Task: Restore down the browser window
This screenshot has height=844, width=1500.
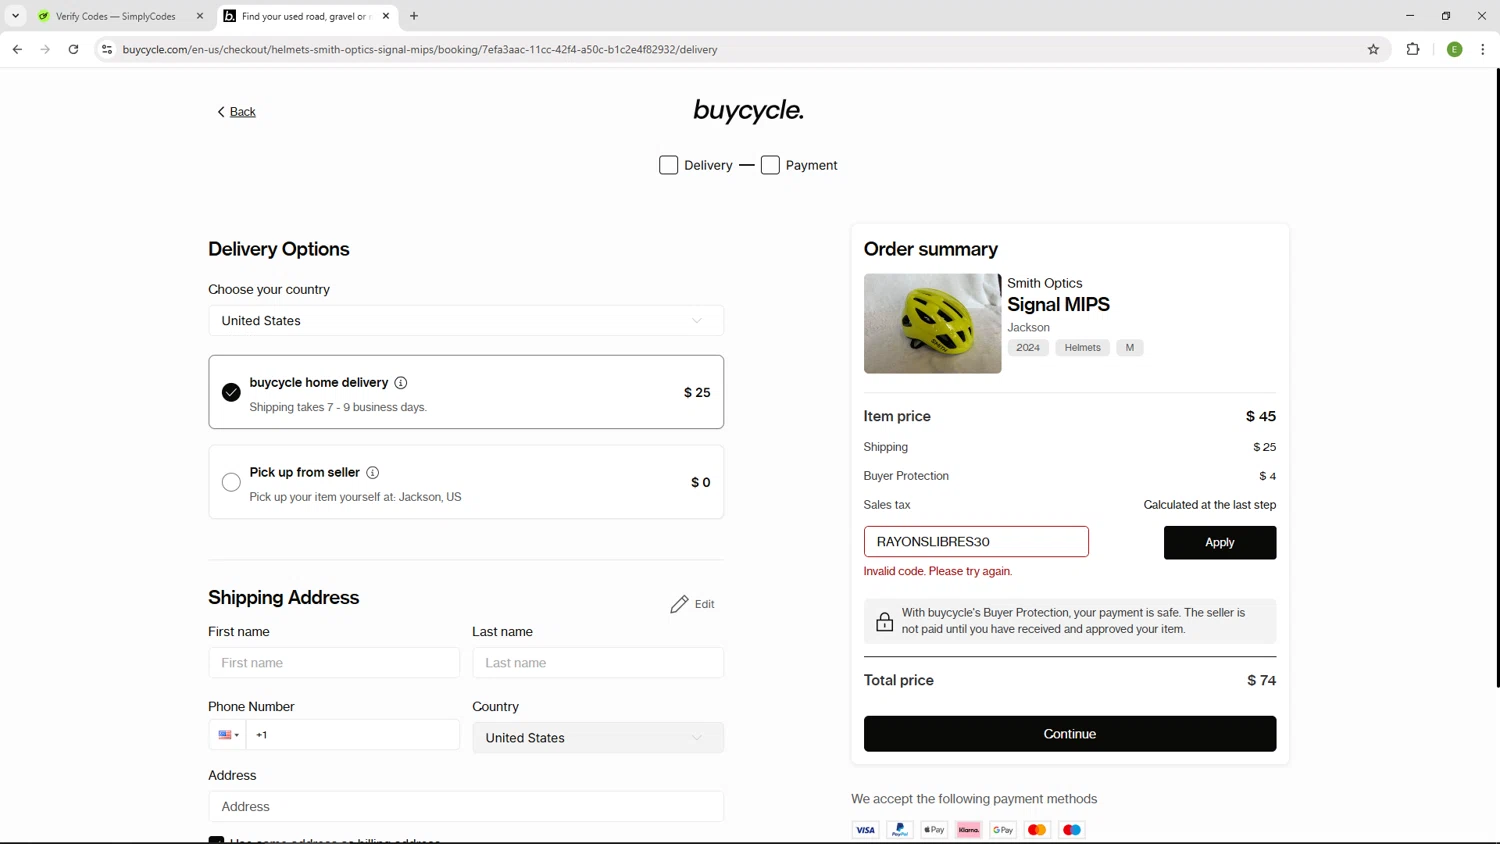Action: [x=1446, y=16]
